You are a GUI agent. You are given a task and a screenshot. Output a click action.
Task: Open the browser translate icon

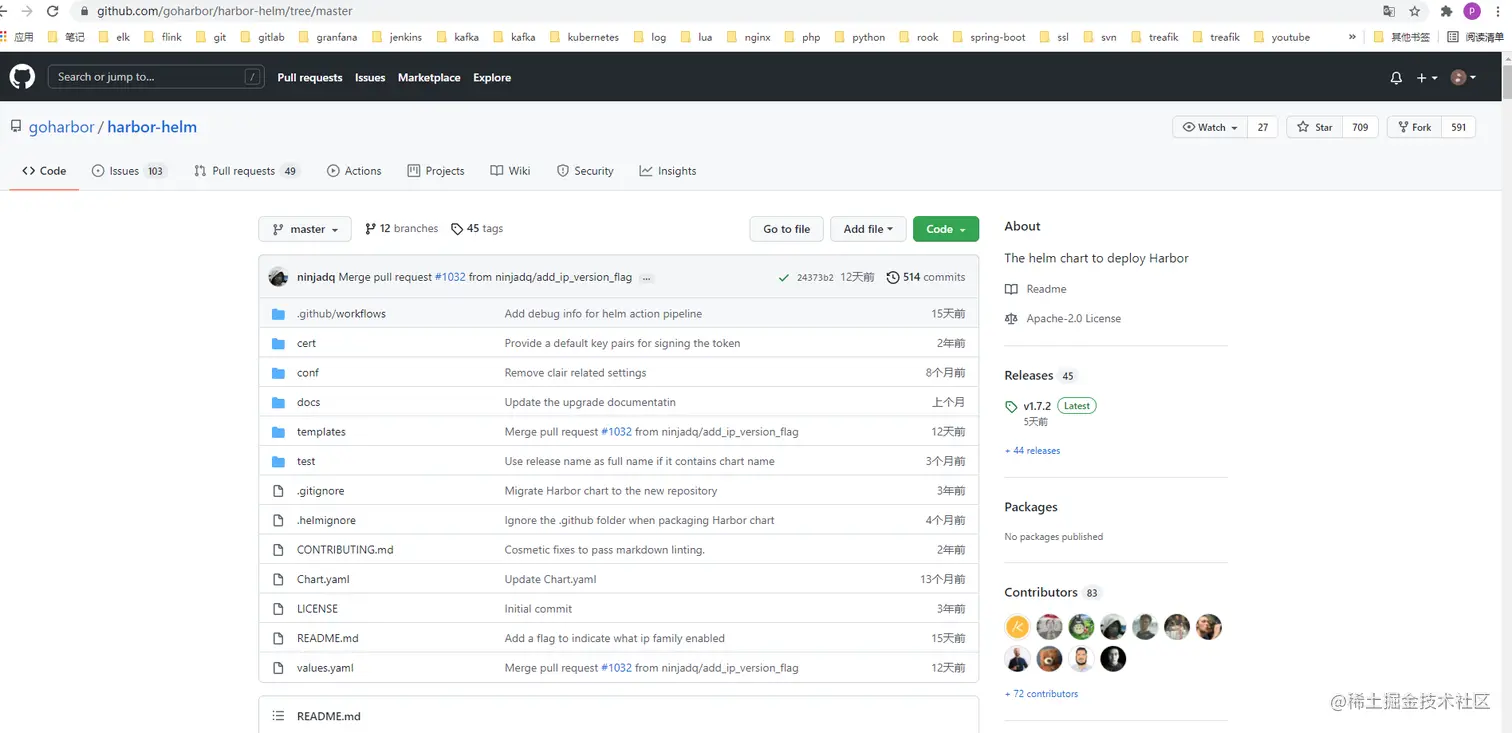pyautogui.click(x=1389, y=11)
